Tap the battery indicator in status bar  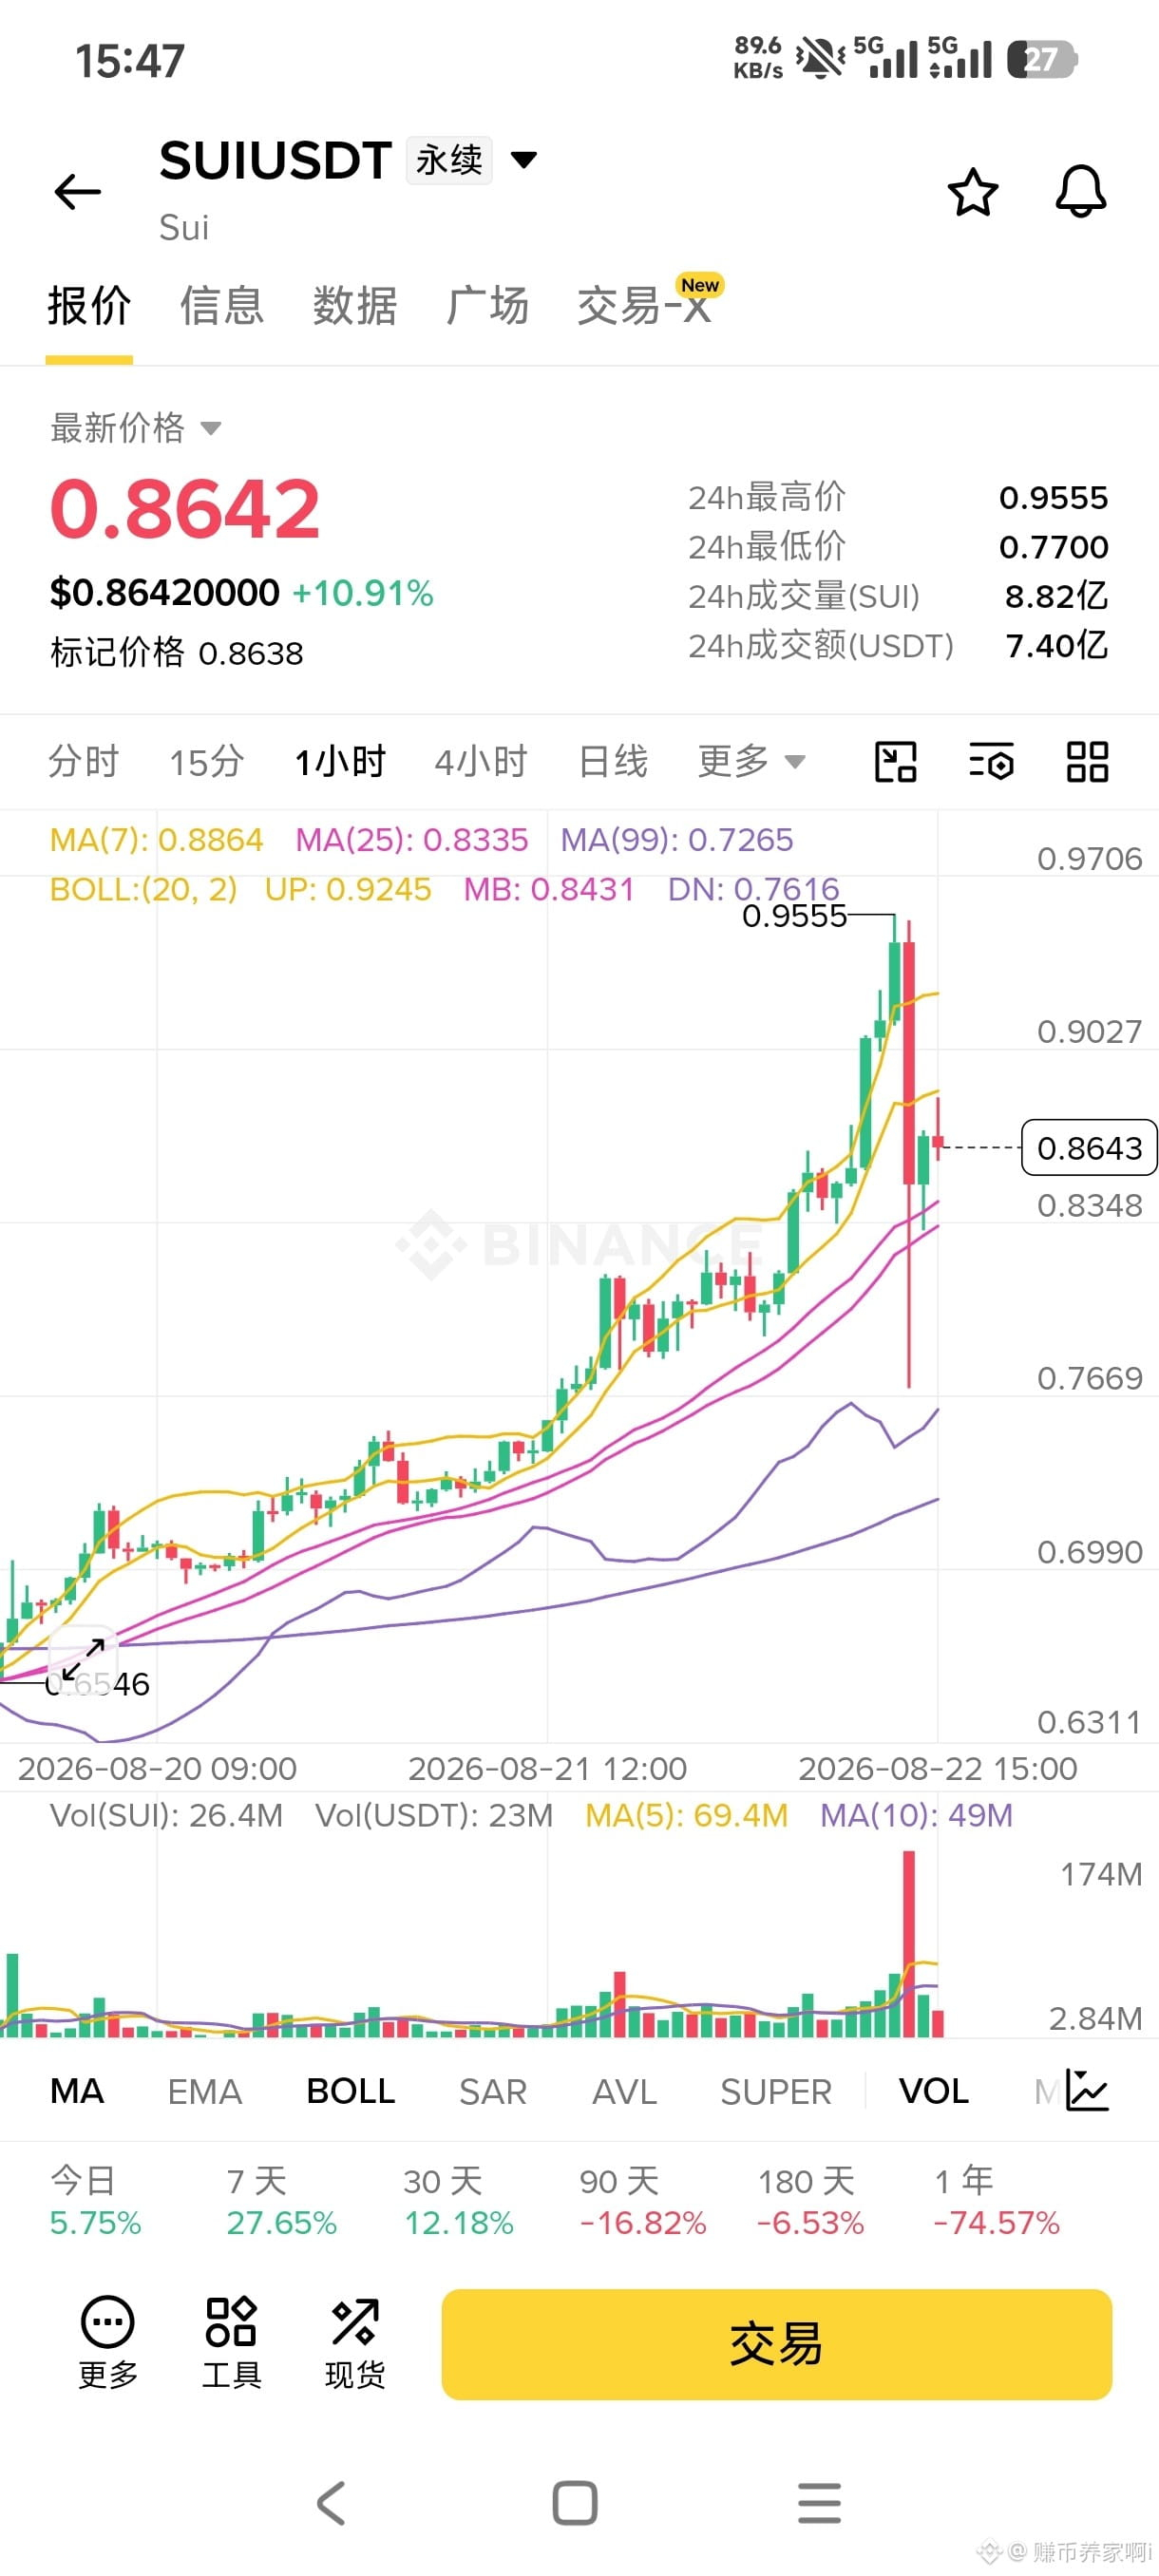[1042, 60]
